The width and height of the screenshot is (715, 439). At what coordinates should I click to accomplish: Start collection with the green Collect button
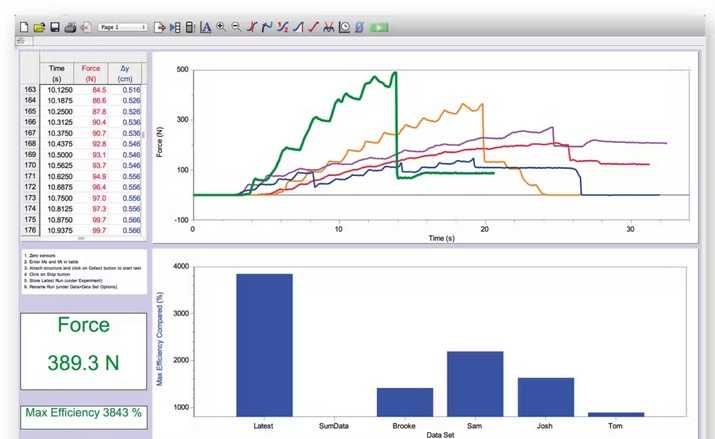(x=379, y=28)
